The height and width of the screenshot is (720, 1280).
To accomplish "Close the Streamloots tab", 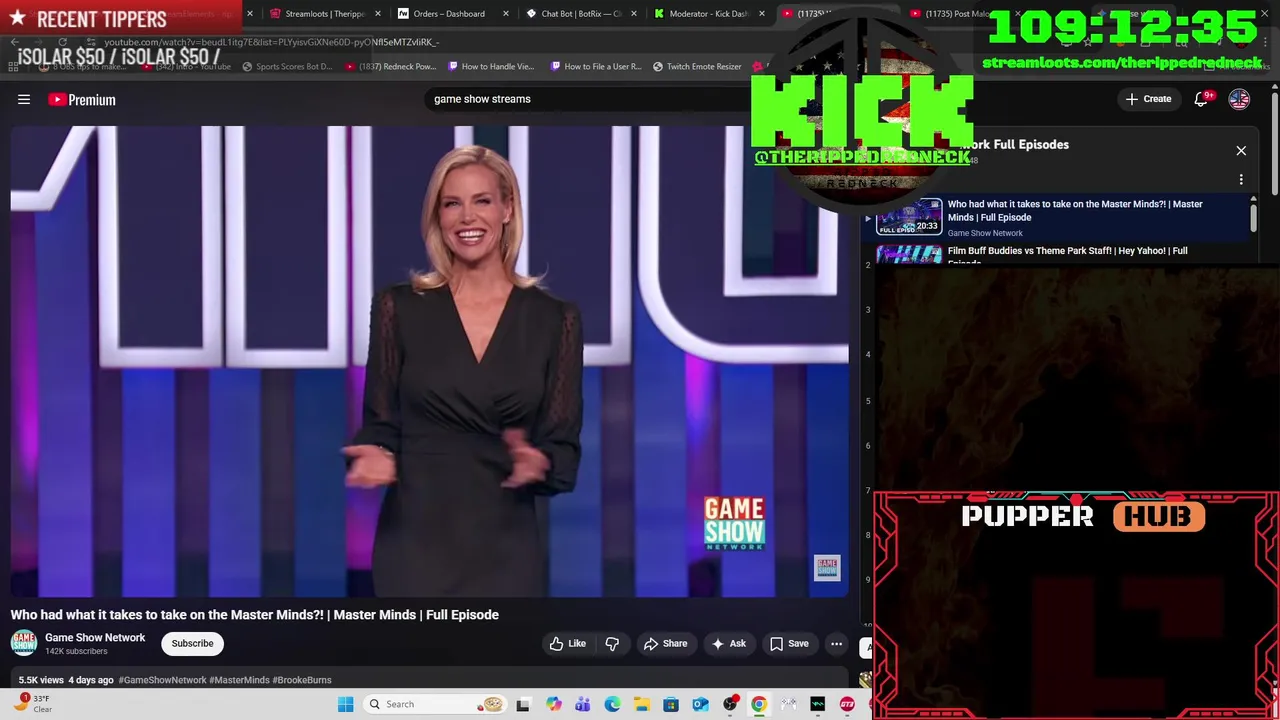I will pos(377,14).
